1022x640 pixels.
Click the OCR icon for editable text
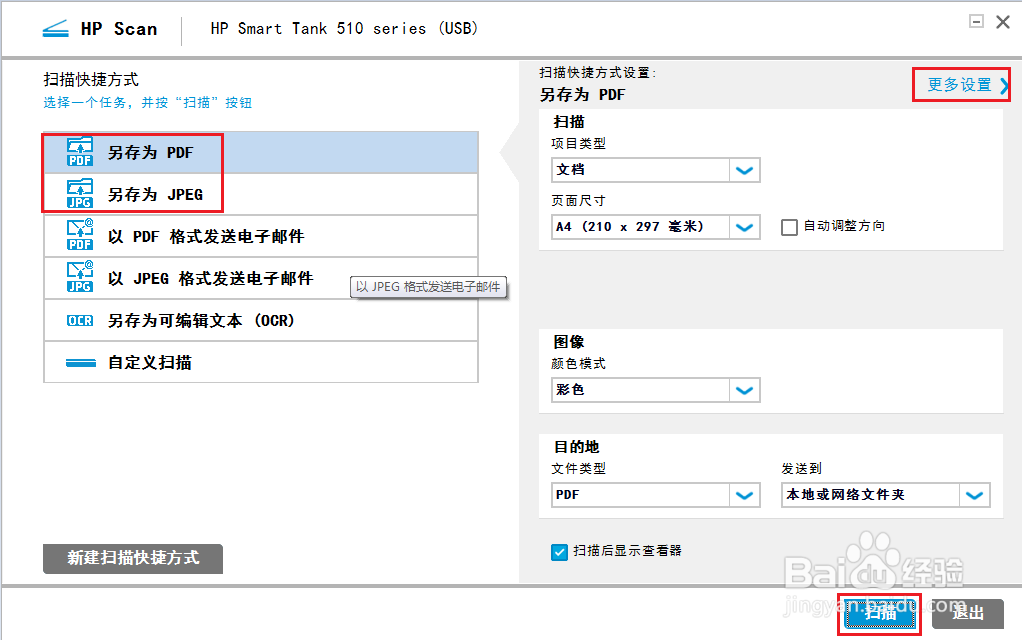(x=80, y=321)
